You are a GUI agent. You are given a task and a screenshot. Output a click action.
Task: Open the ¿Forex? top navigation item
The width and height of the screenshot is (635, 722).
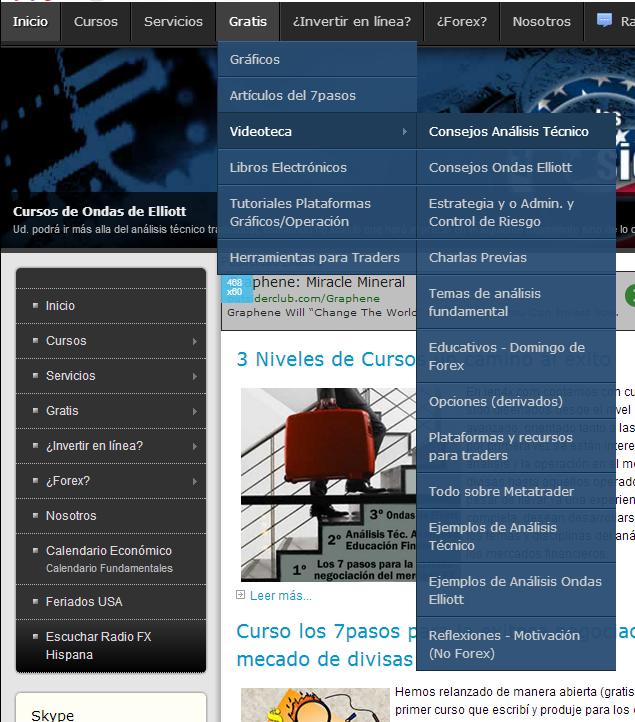pyautogui.click(x=461, y=22)
